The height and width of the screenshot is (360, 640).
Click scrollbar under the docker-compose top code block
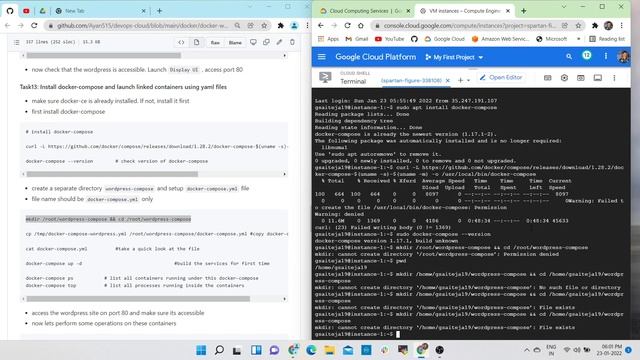[x=138, y=299]
